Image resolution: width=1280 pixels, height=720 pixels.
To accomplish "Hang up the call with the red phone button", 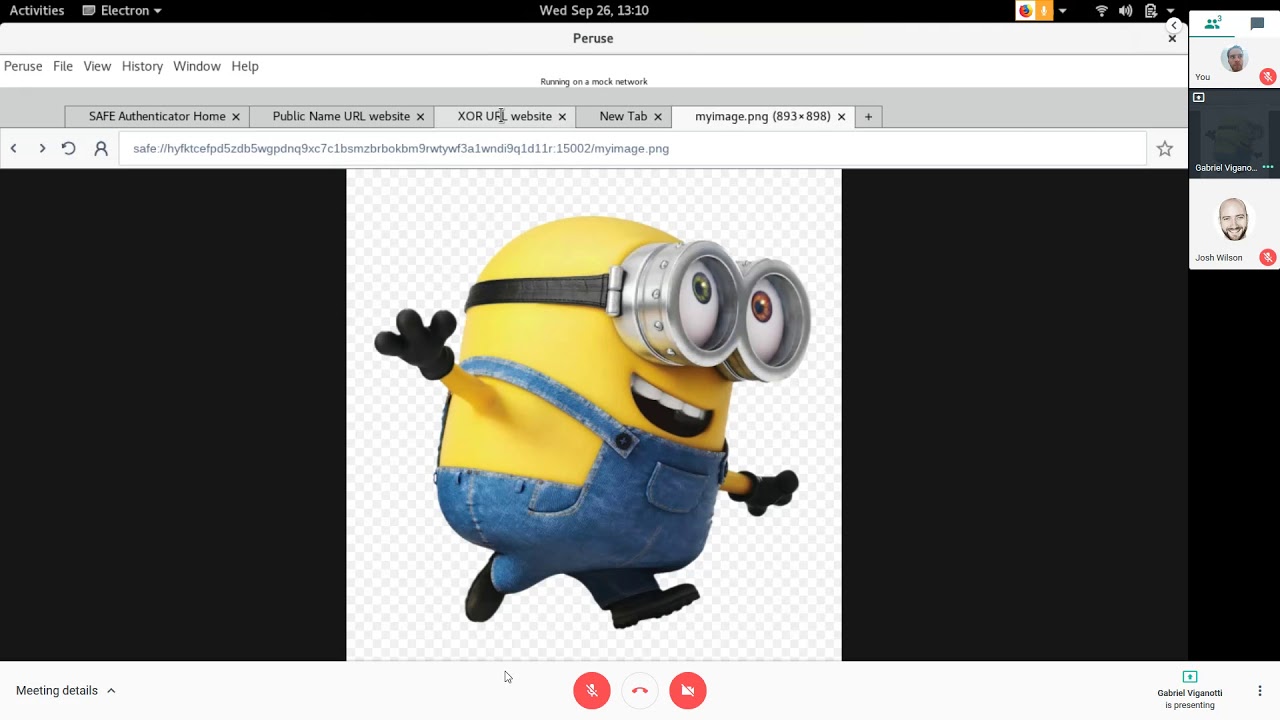I will coord(640,690).
